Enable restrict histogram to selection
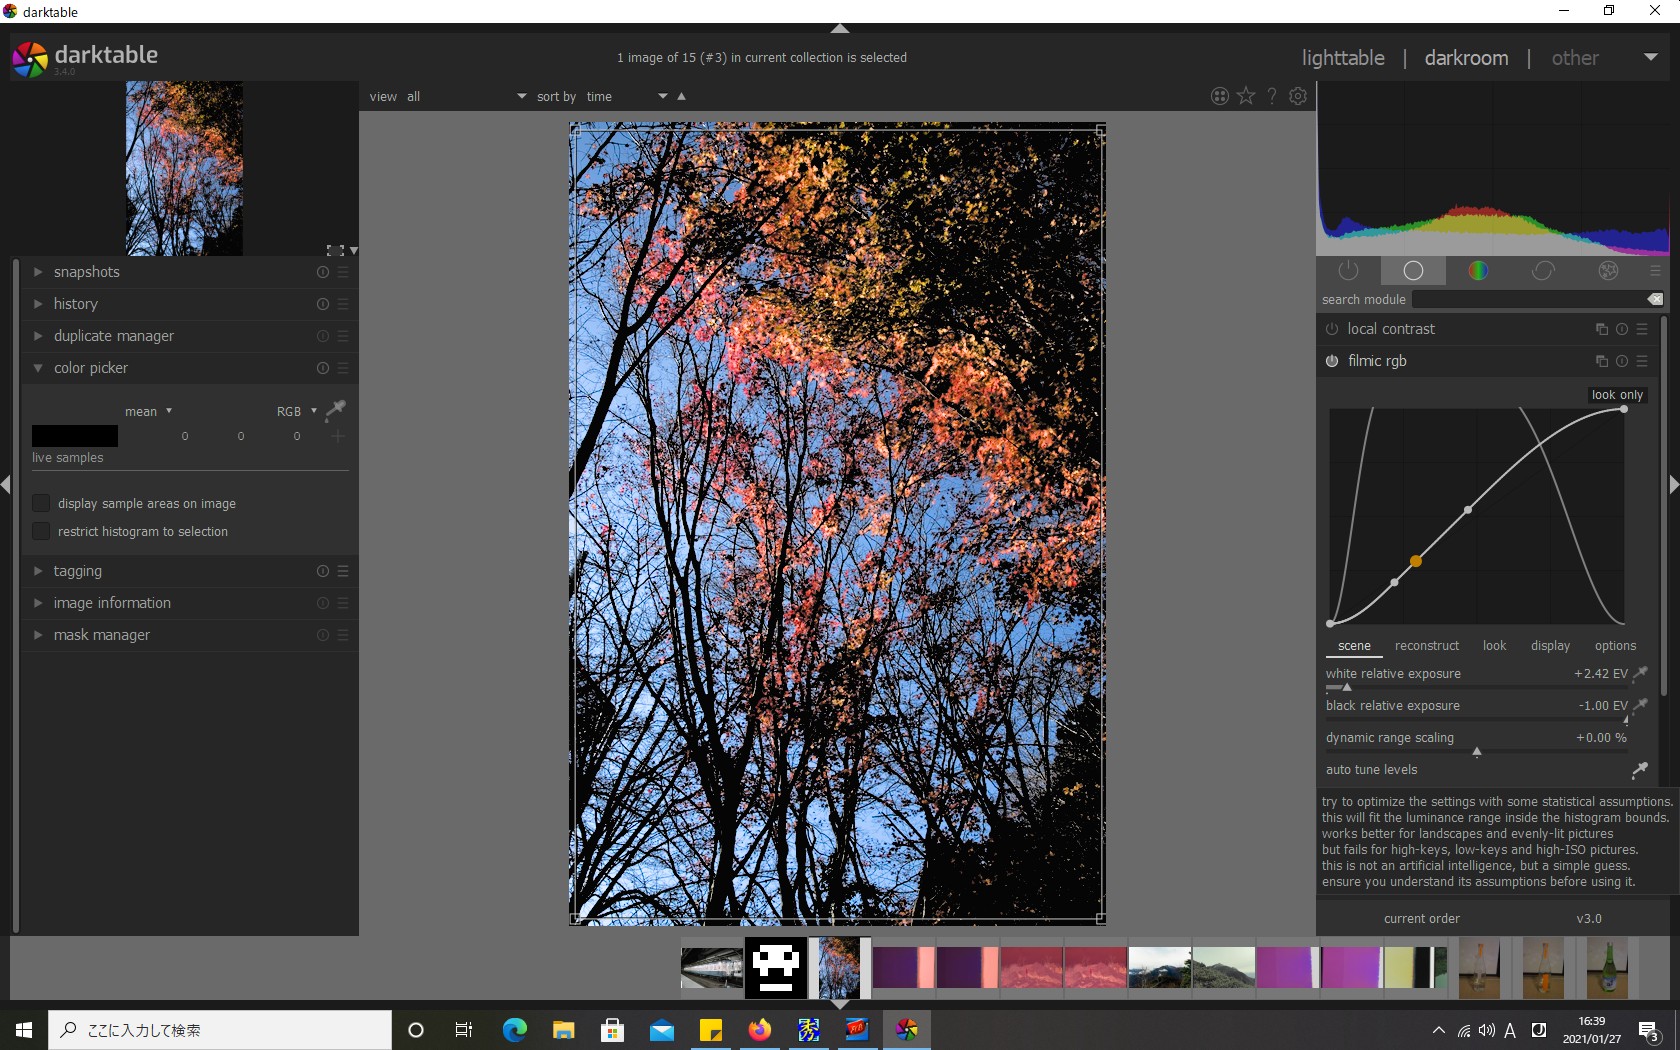The width and height of the screenshot is (1680, 1050). click(x=41, y=531)
